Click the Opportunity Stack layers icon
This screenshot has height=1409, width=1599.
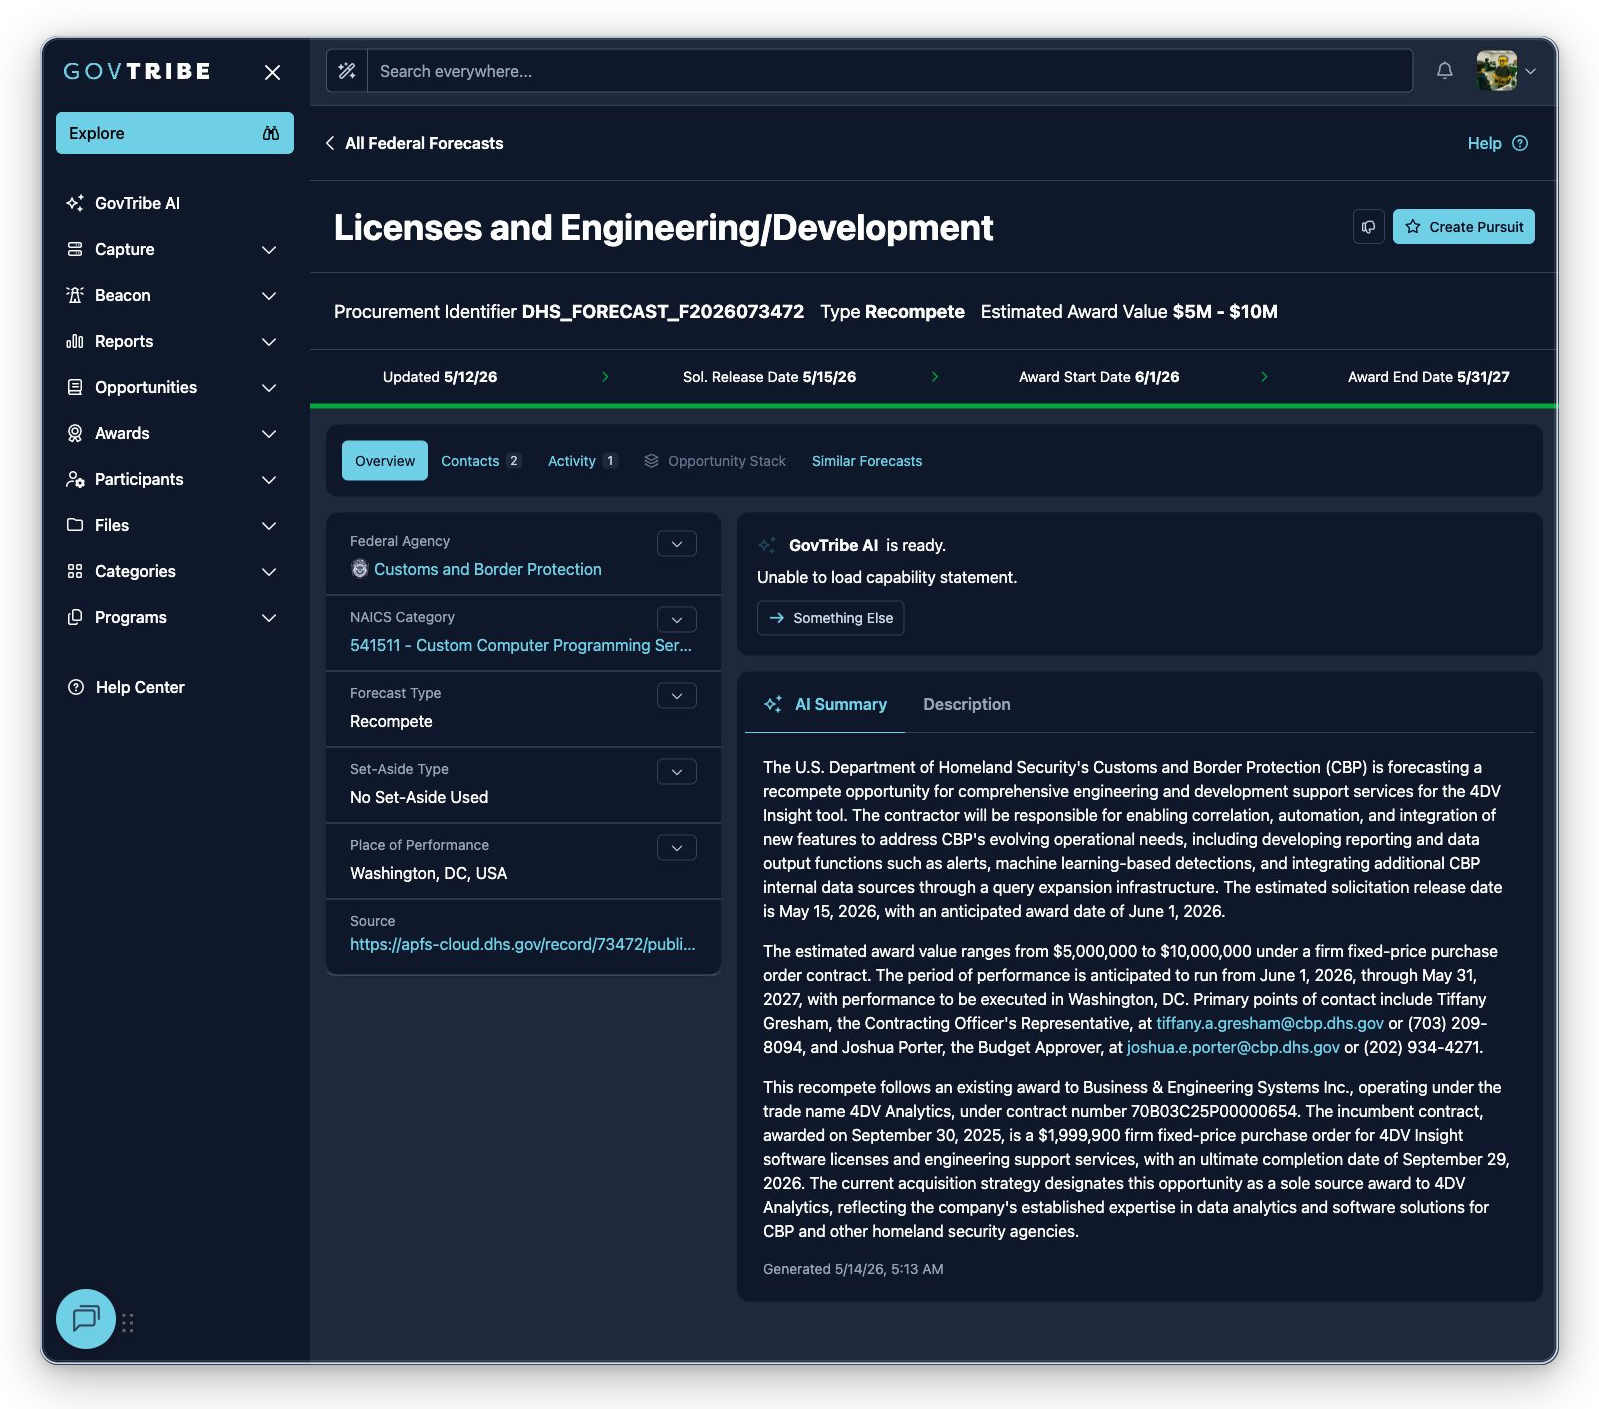[652, 461]
